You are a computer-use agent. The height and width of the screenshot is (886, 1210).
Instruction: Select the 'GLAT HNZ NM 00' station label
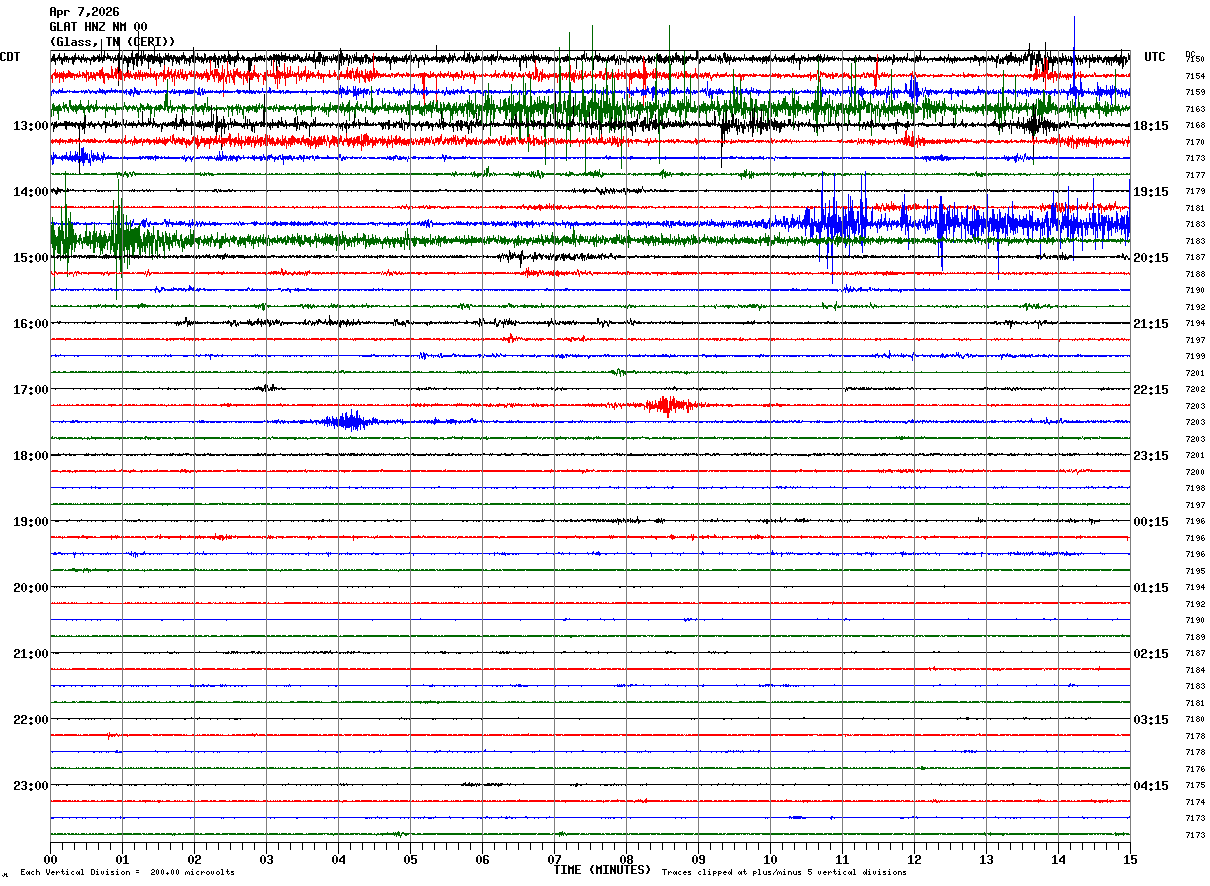[98, 27]
